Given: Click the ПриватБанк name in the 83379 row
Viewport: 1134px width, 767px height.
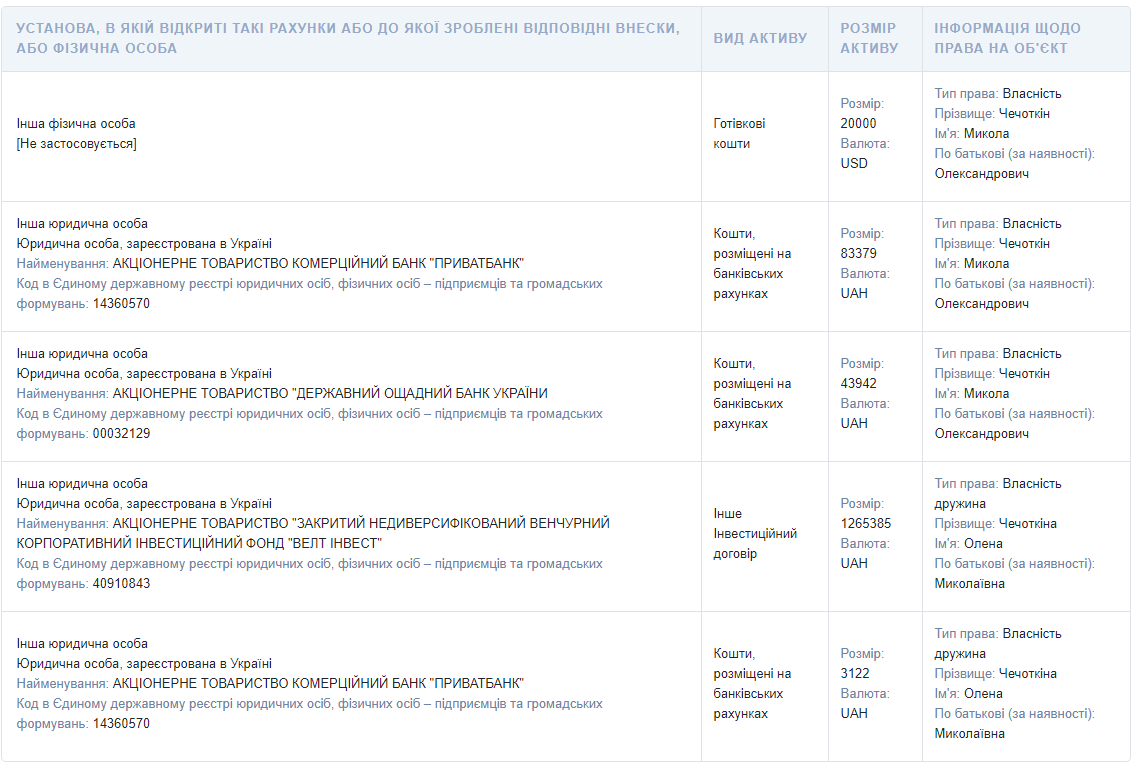Looking at the screenshot, I should (x=318, y=264).
